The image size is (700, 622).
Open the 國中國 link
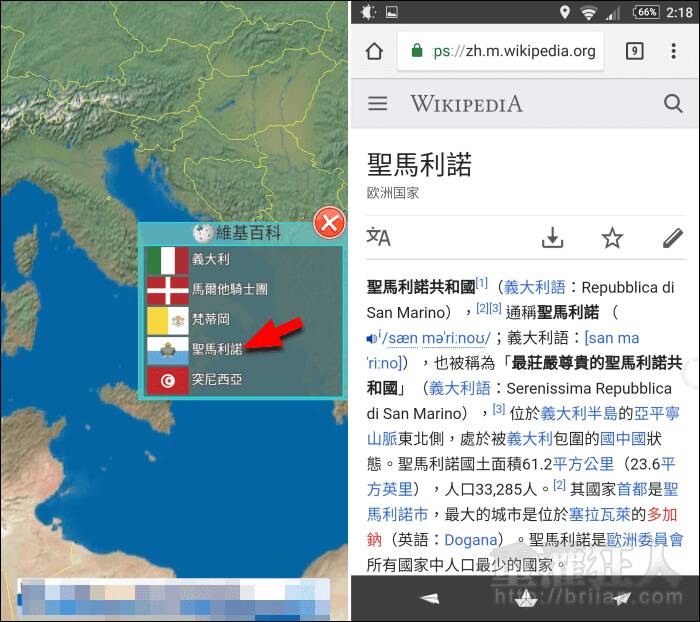[623, 438]
